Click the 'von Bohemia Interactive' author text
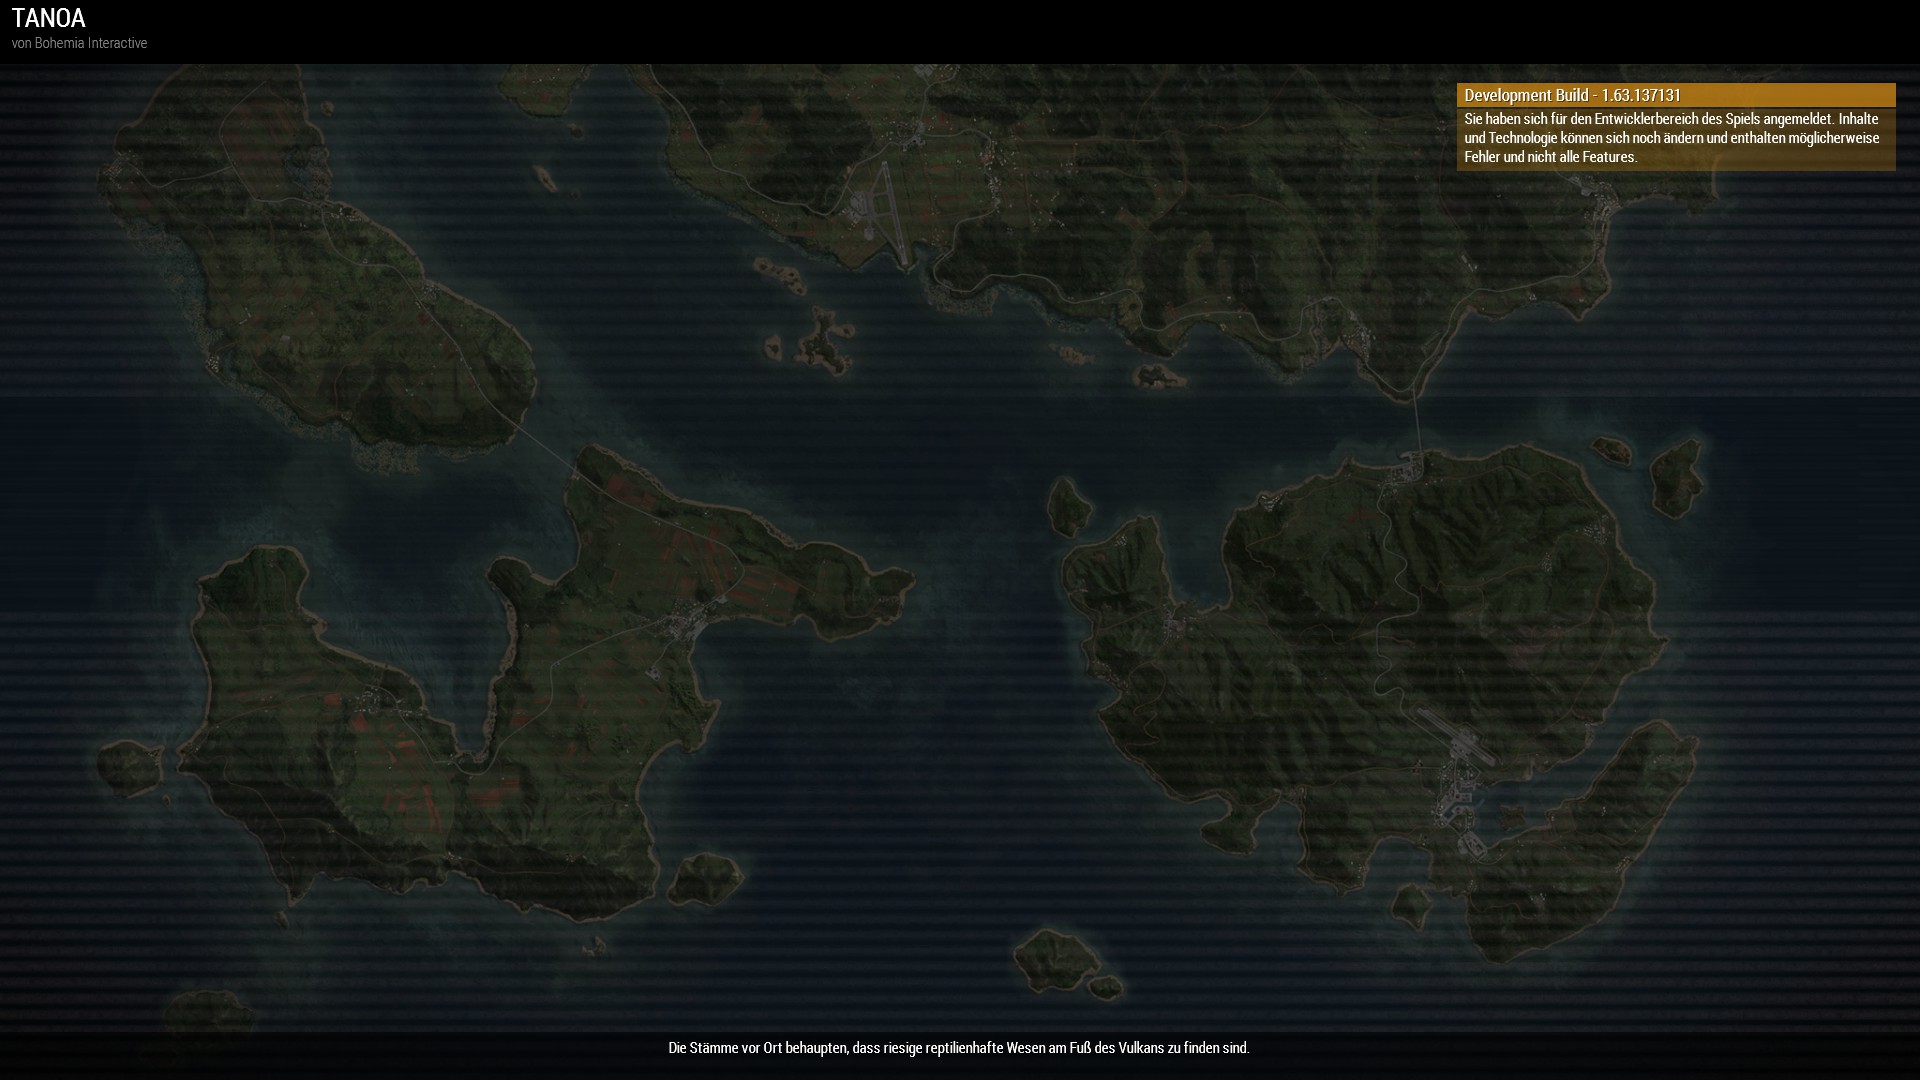 point(79,43)
